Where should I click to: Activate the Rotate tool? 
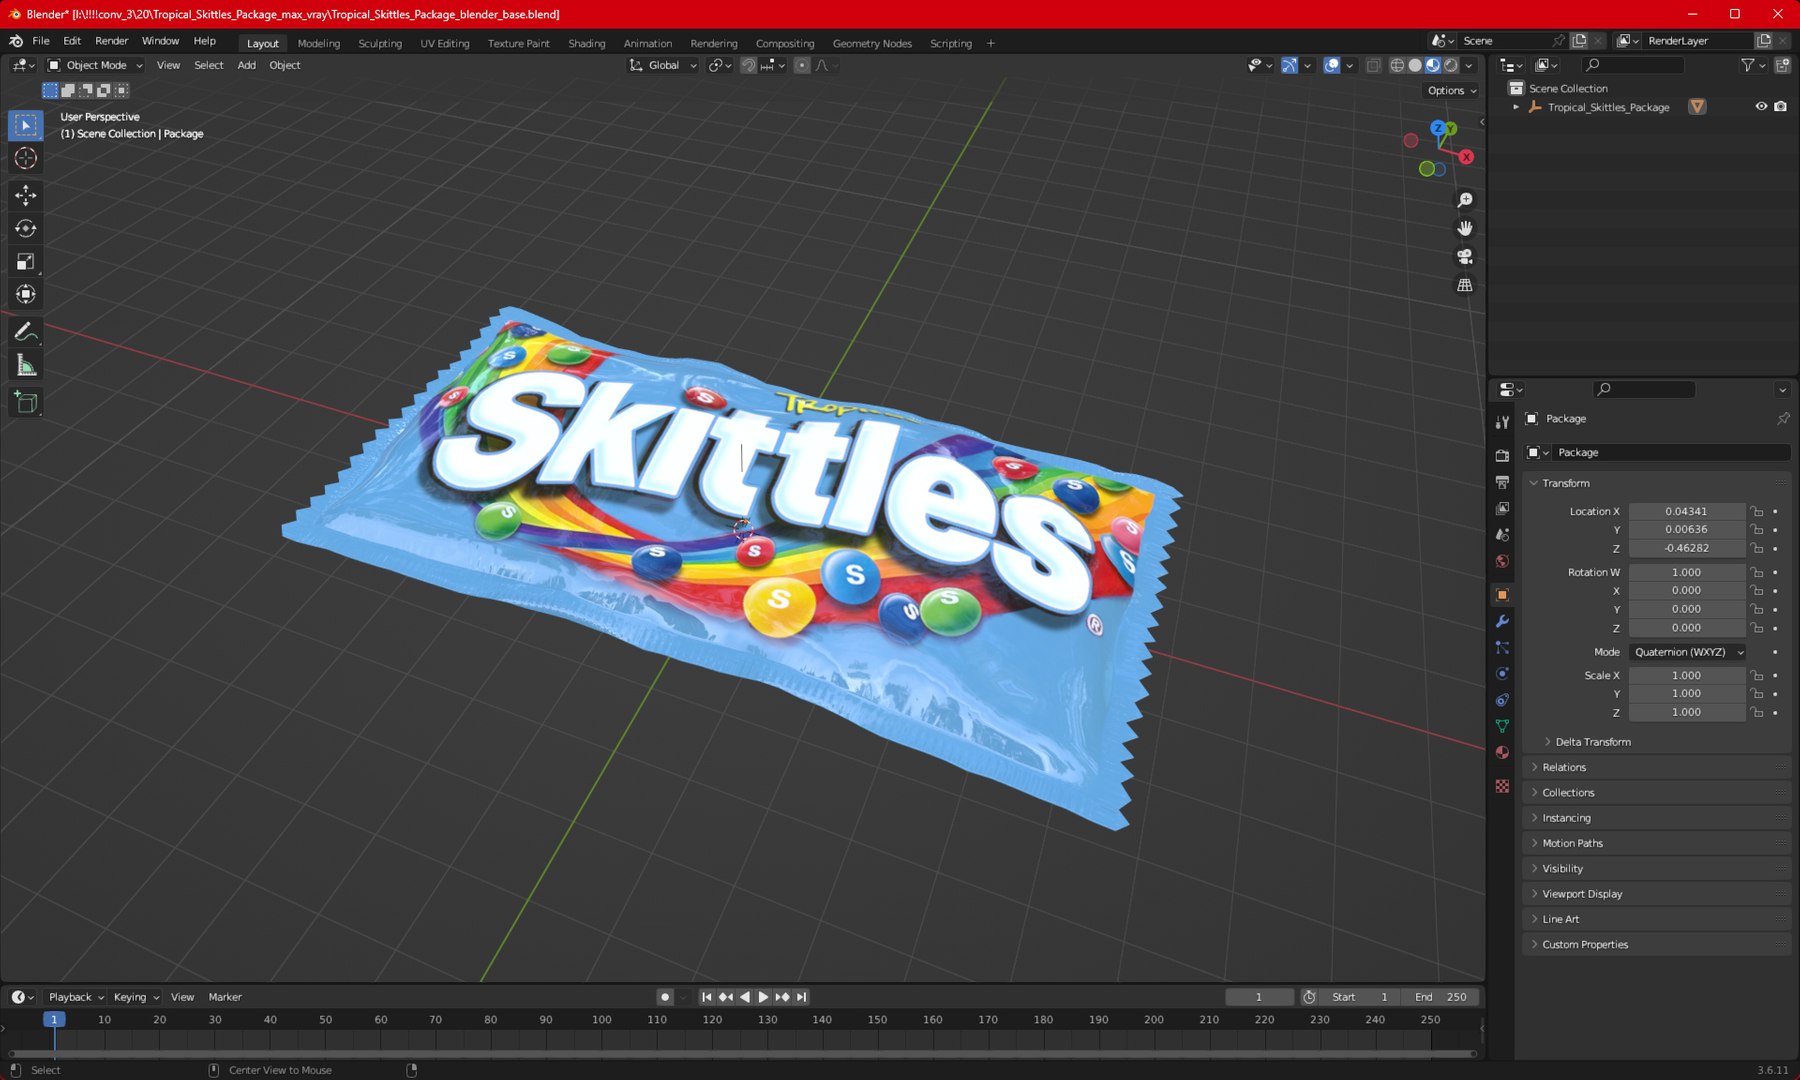coord(26,229)
